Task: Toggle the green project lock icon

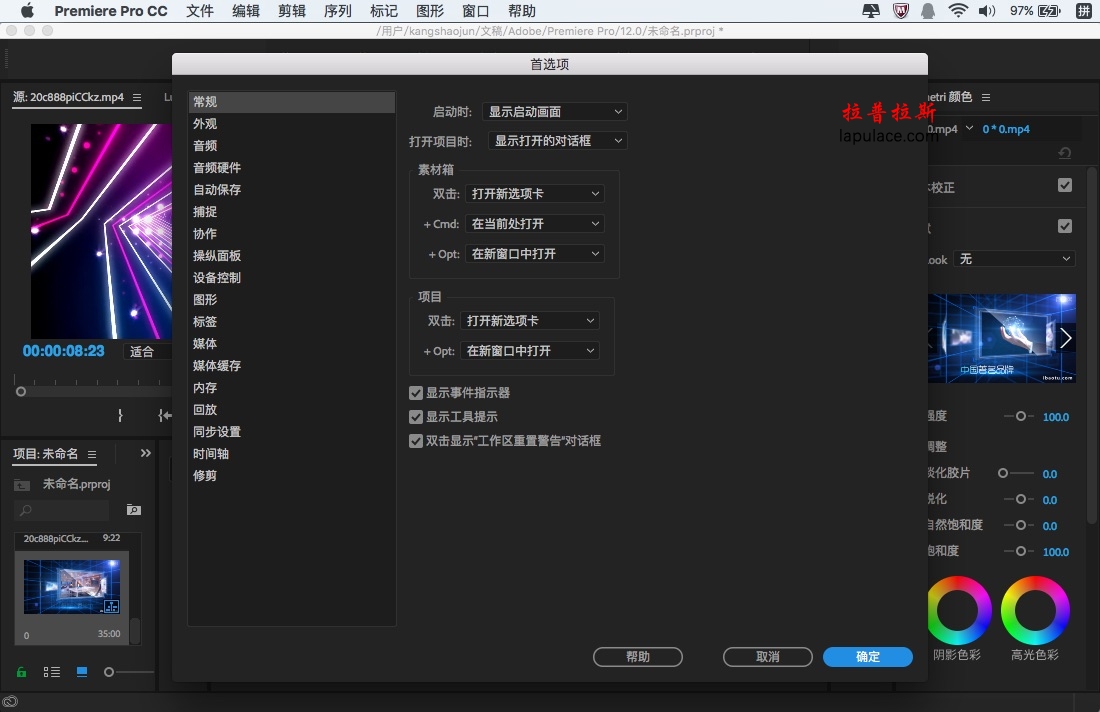Action: coord(22,672)
